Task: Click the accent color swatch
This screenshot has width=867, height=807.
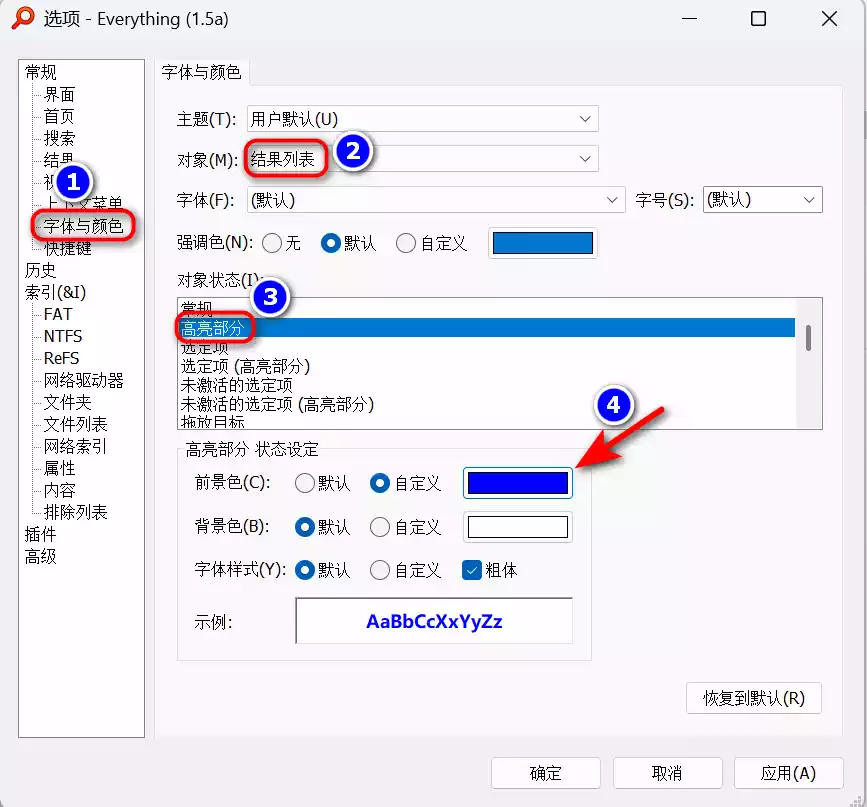Action: click(x=542, y=242)
